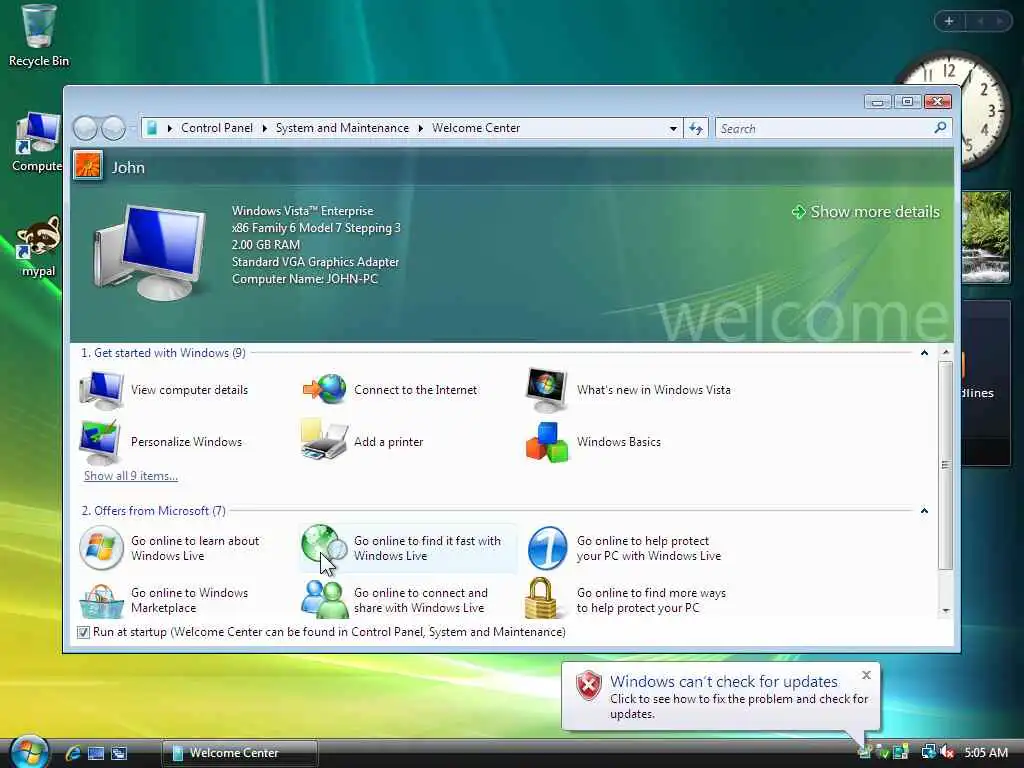Select the Personalize Windows icon
This screenshot has width=1024, height=768.
tap(100, 442)
